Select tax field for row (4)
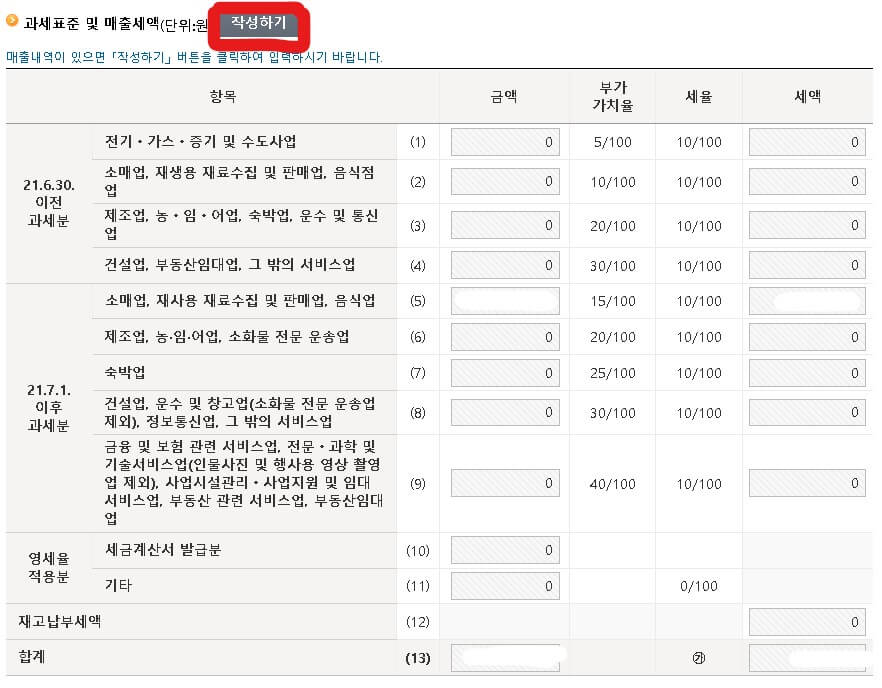This screenshot has width=882, height=688. [807, 266]
